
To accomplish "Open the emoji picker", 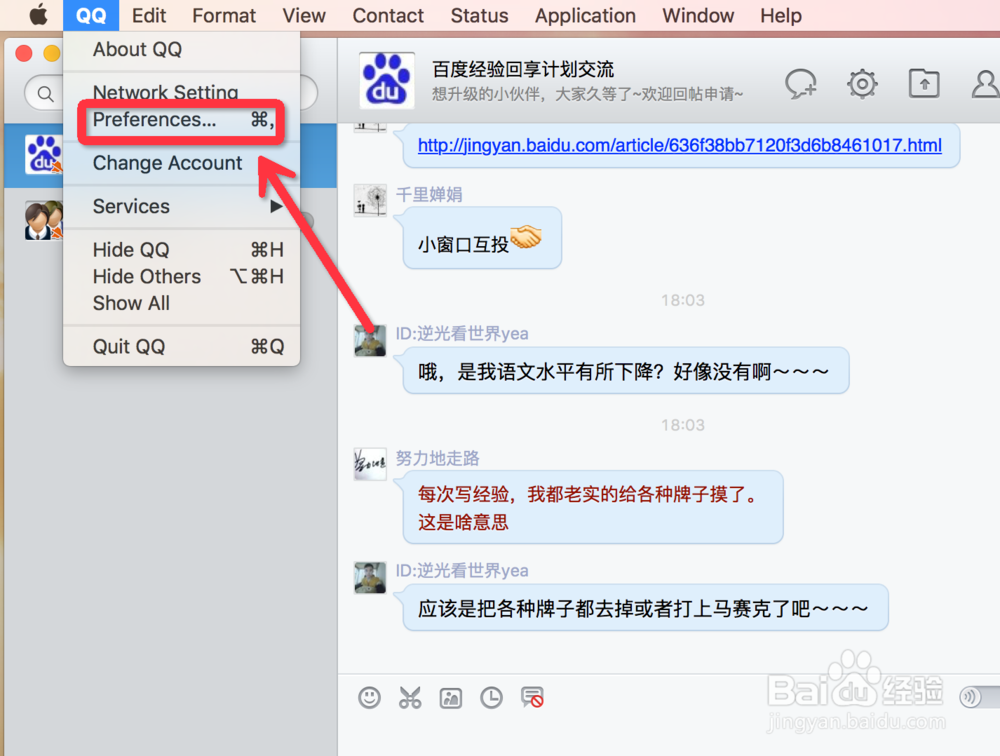I will tap(369, 697).
